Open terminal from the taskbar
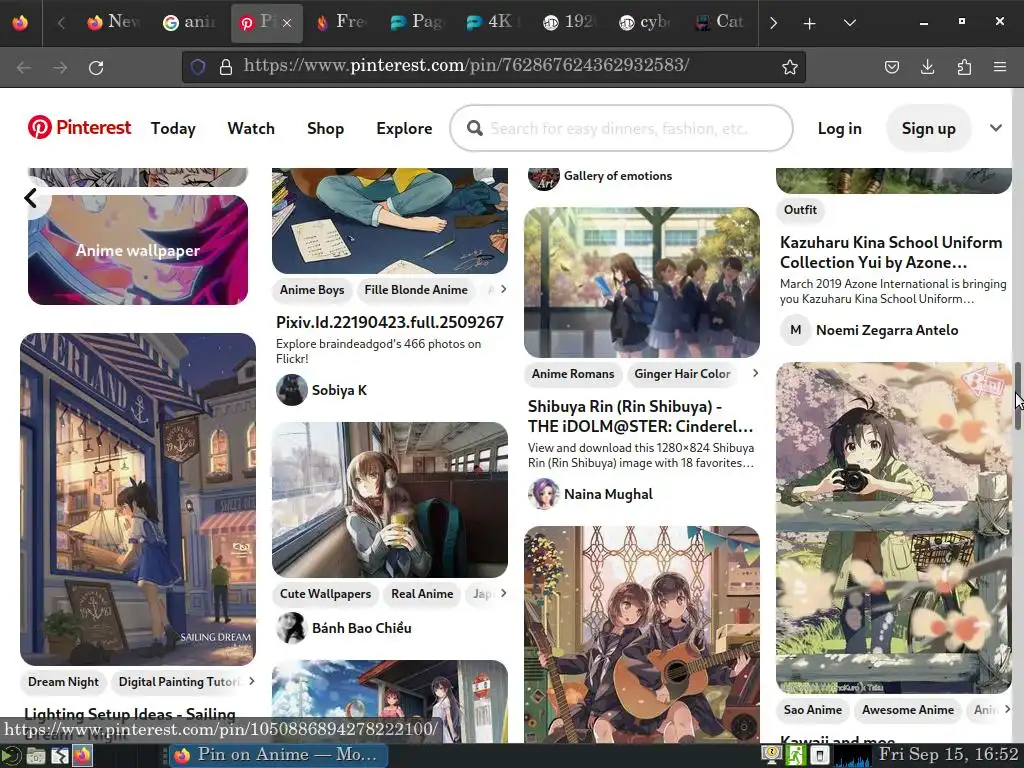Viewport: 1024px width, 768px height. point(59,756)
